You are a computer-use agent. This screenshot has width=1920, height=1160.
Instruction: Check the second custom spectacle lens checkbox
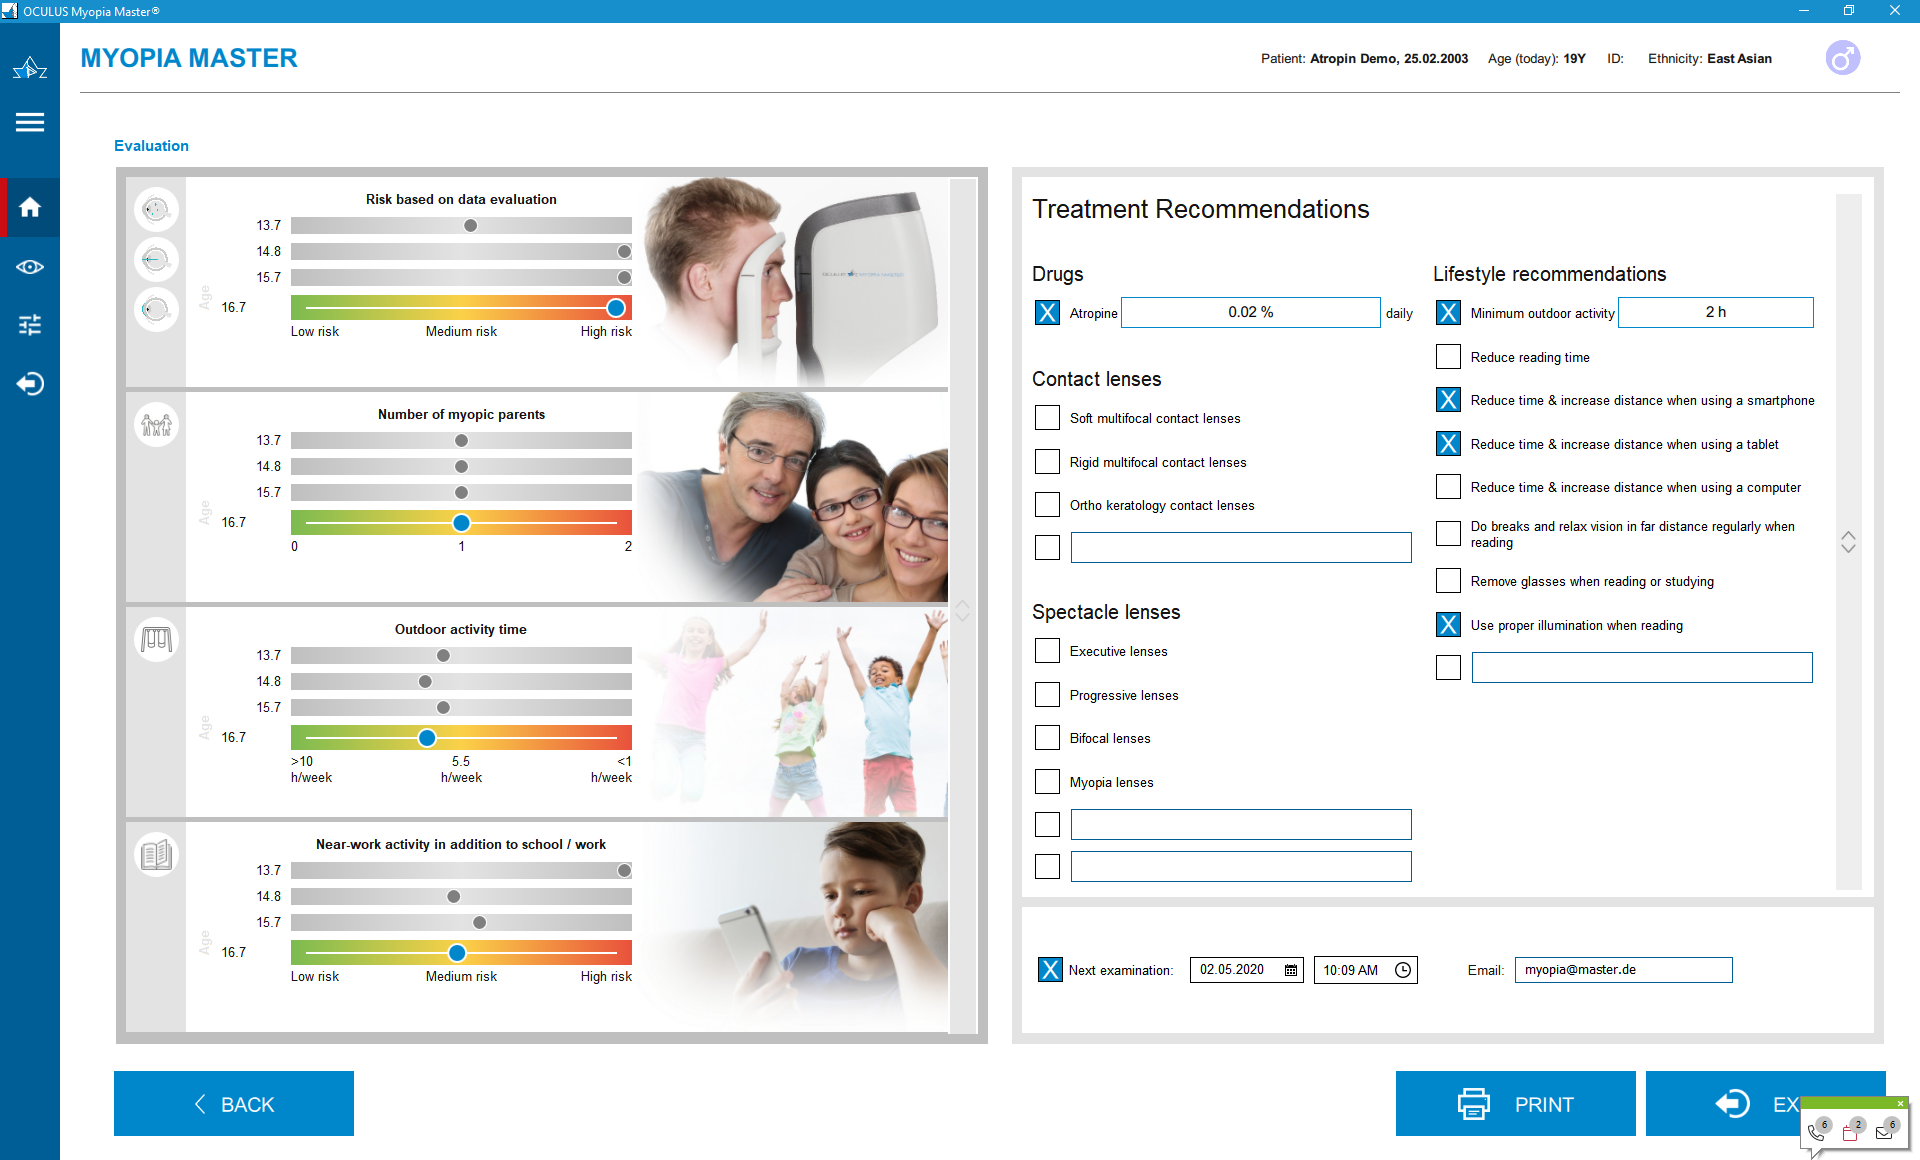coord(1047,867)
